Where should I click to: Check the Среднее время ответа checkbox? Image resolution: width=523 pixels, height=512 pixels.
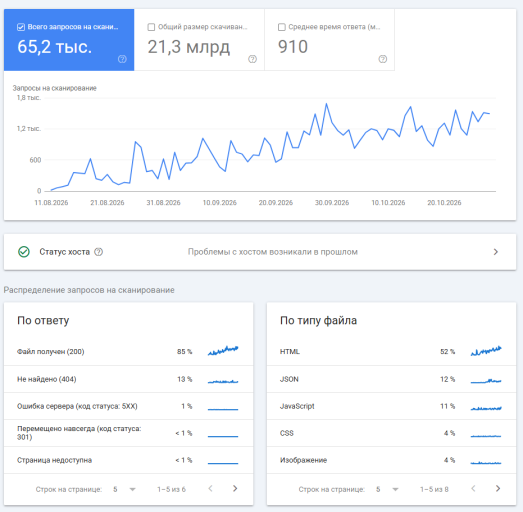(x=282, y=27)
